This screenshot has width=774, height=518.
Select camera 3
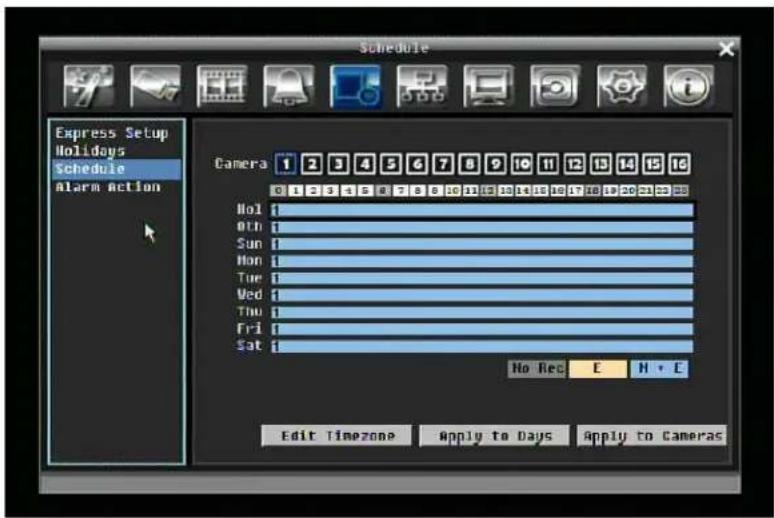tap(338, 164)
